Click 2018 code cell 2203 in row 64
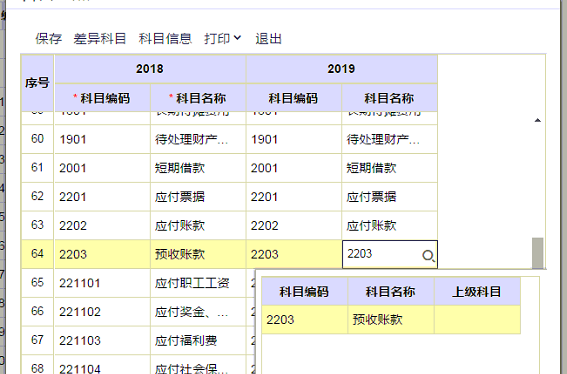The image size is (567, 374). pyautogui.click(x=102, y=254)
